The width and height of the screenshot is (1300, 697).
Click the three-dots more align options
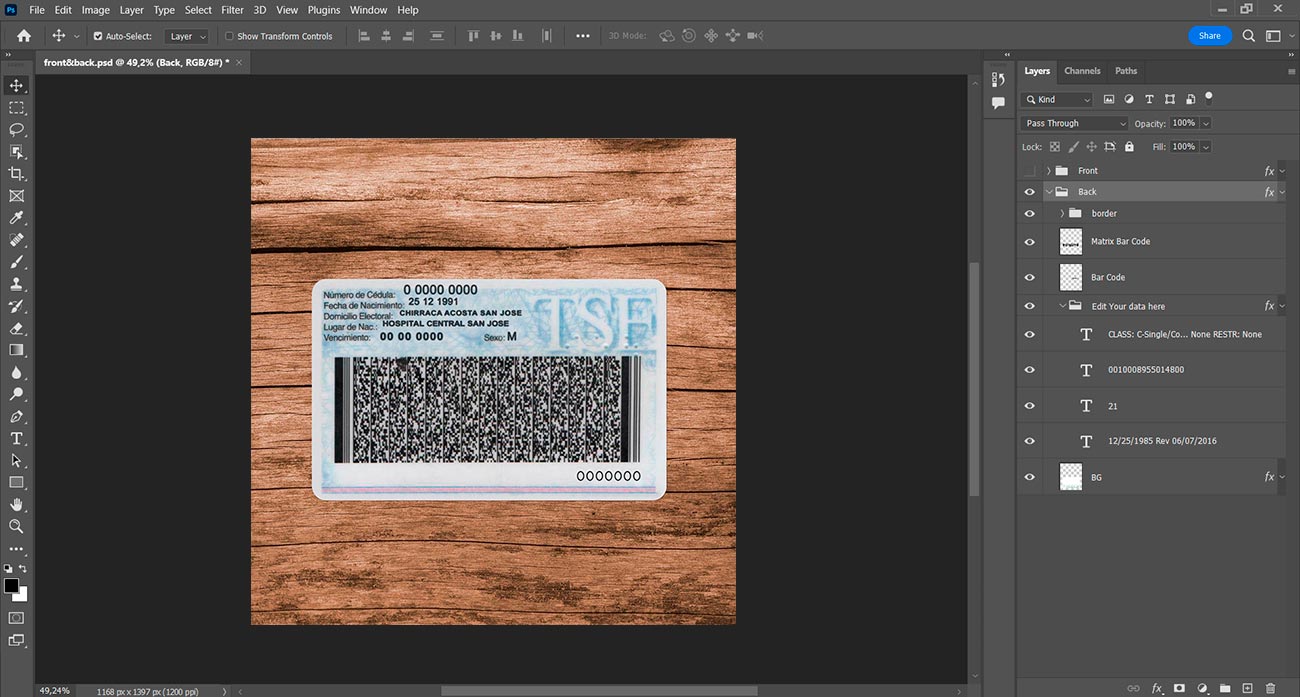(x=583, y=36)
